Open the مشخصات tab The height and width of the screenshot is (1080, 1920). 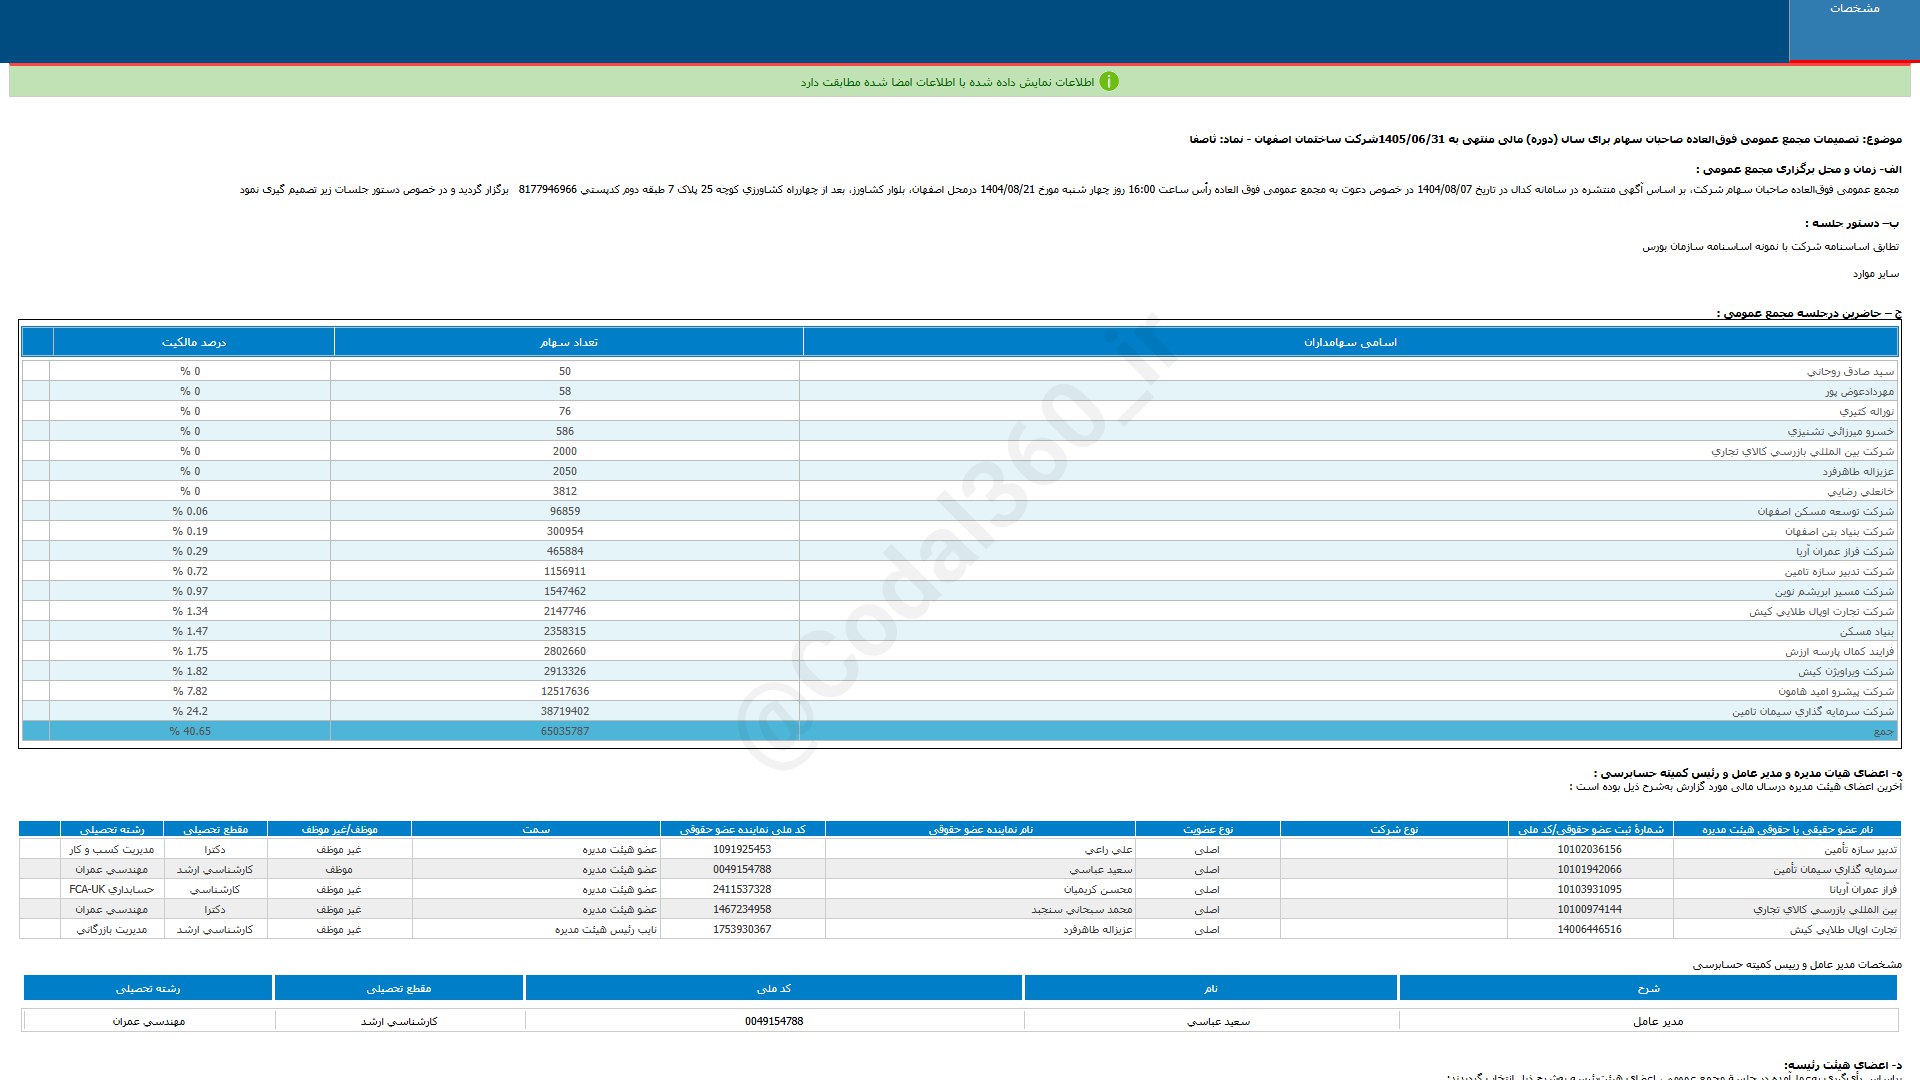coord(1854,9)
